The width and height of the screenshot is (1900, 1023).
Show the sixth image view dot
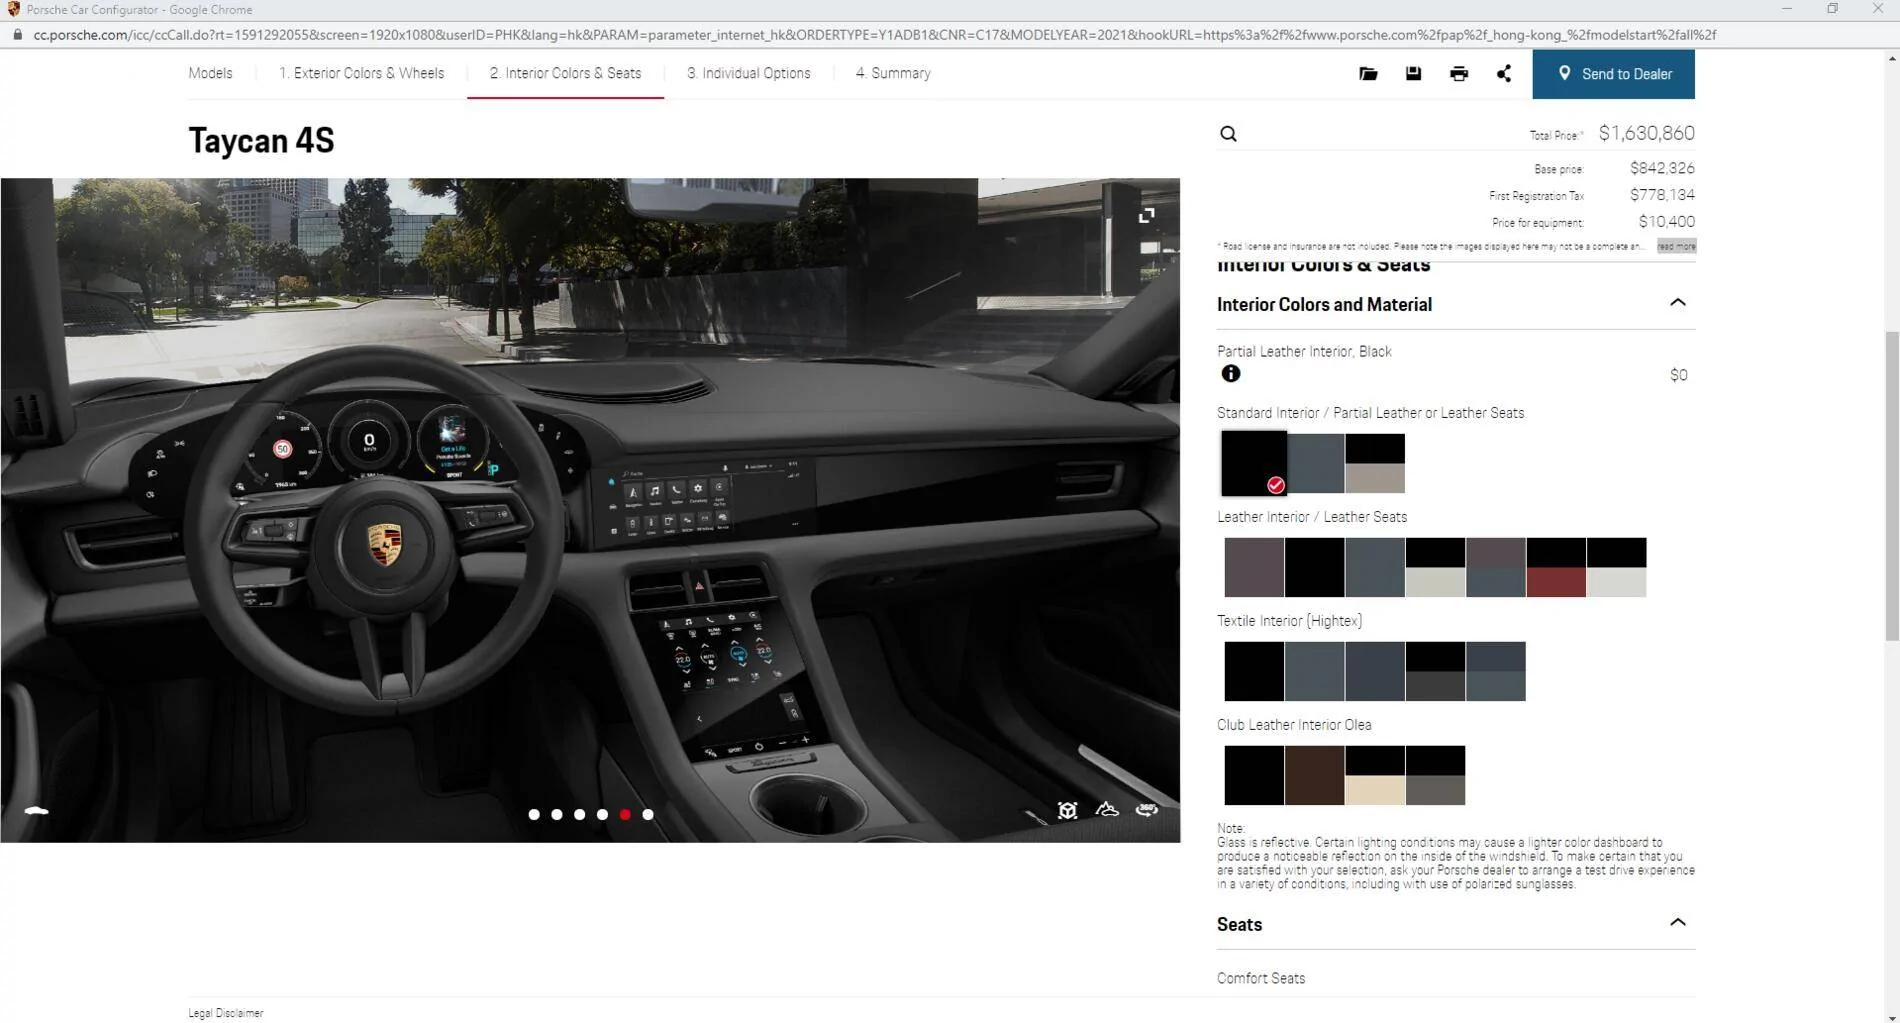point(648,815)
